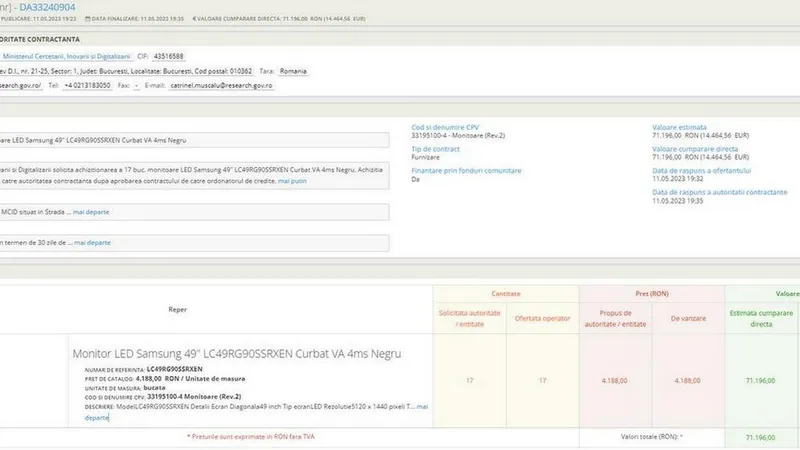Select the phone number +4 0213183050
This screenshot has height=450, width=800.
click(x=87, y=86)
